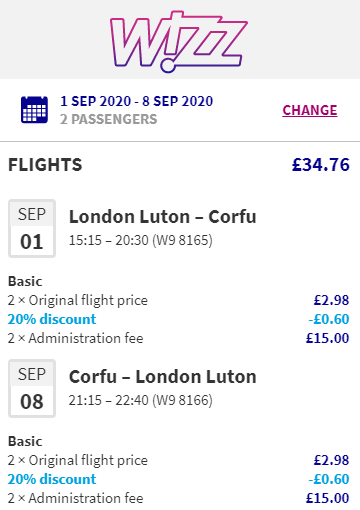Click the CHANGE link
Image resolution: width=360 pixels, height=510 pixels.
pos(310,110)
